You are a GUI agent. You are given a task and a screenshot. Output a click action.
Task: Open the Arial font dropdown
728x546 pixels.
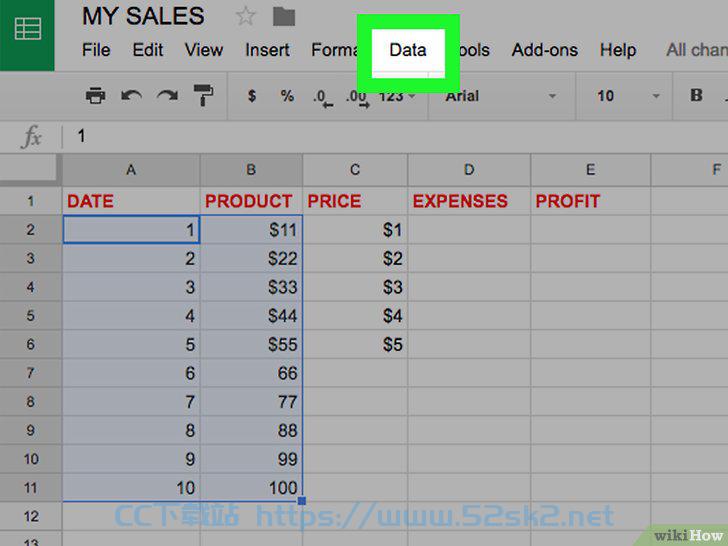pos(500,96)
